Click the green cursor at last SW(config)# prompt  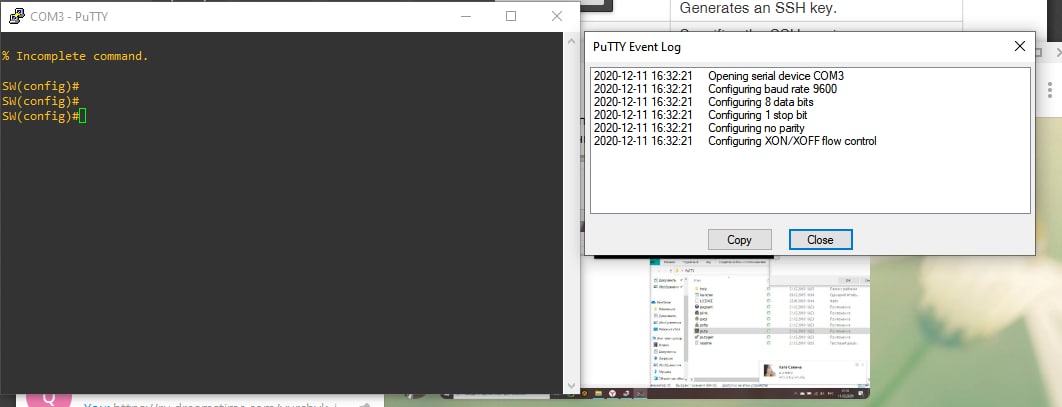(x=83, y=116)
